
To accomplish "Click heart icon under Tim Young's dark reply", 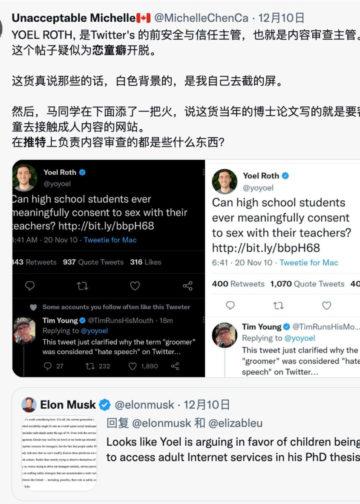I will (x=132, y=366).
